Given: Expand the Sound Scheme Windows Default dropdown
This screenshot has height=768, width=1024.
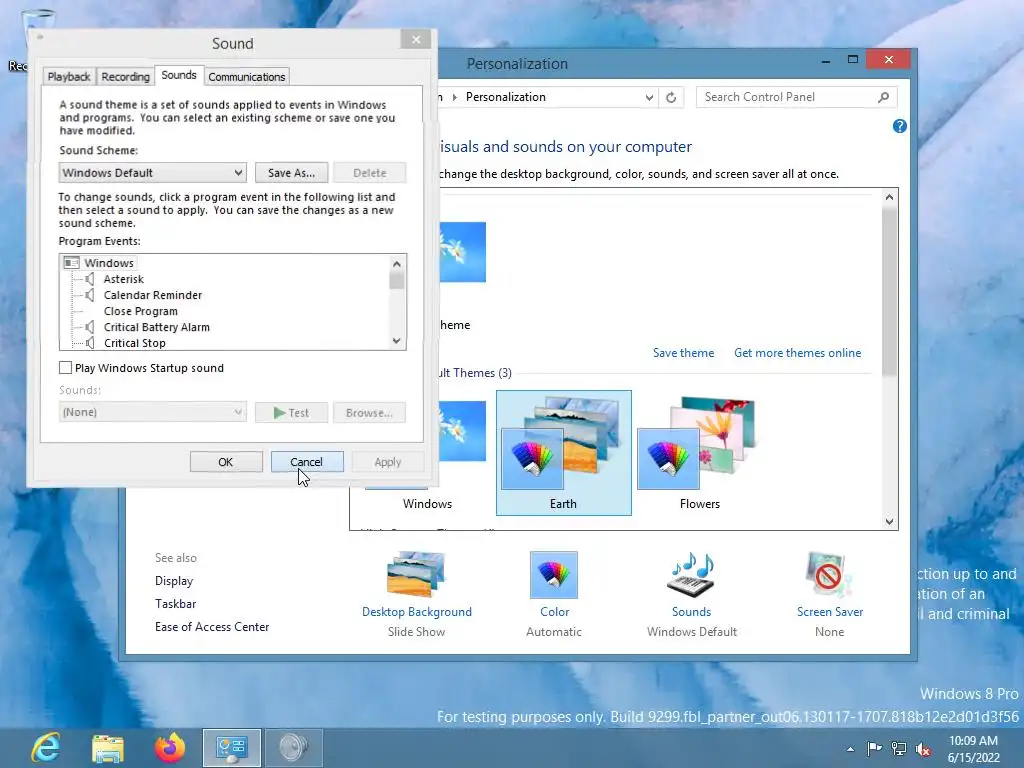Looking at the screenshot, I should (x=152, y=173).
